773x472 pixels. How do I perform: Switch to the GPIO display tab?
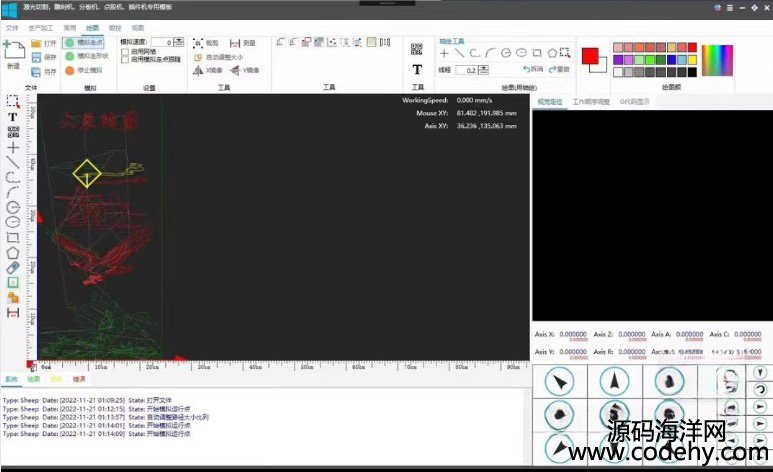tap(636, 101)
